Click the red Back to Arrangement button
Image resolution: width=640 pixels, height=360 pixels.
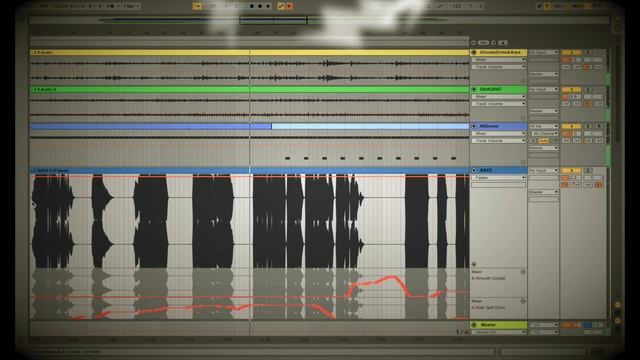(x=289, y=6)
